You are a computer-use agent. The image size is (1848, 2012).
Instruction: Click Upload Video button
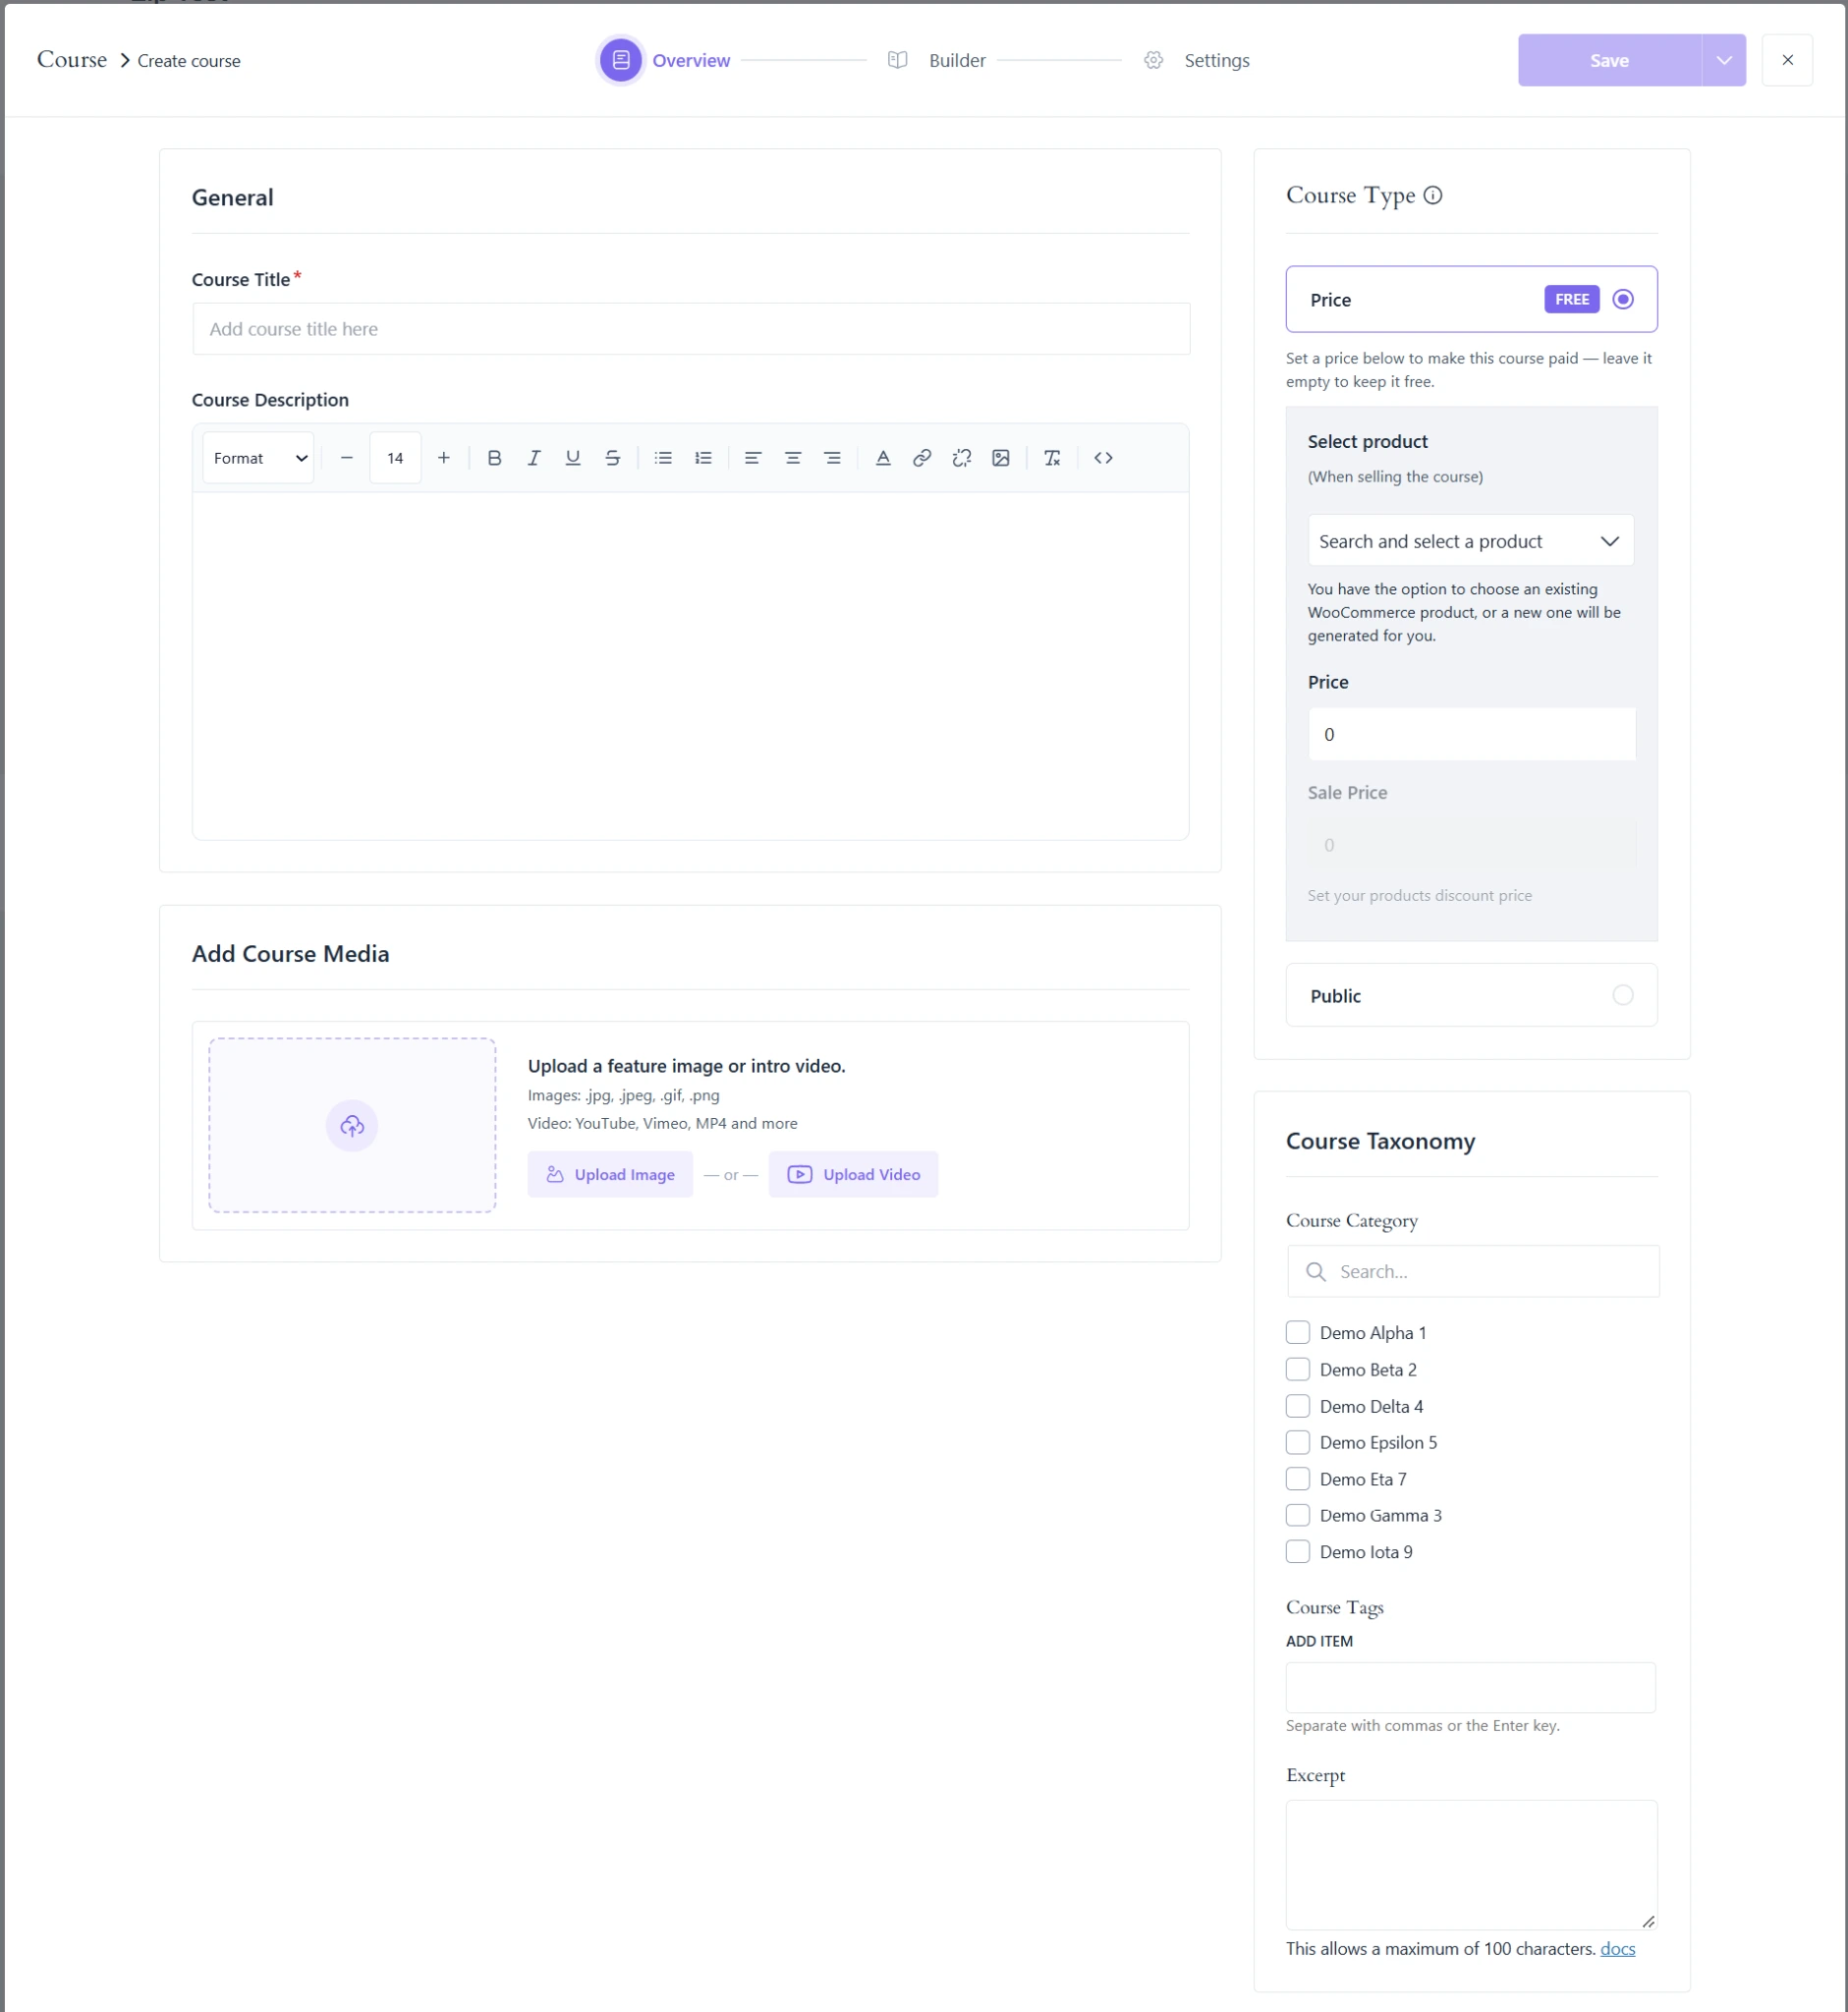[x=853, y=1175]
